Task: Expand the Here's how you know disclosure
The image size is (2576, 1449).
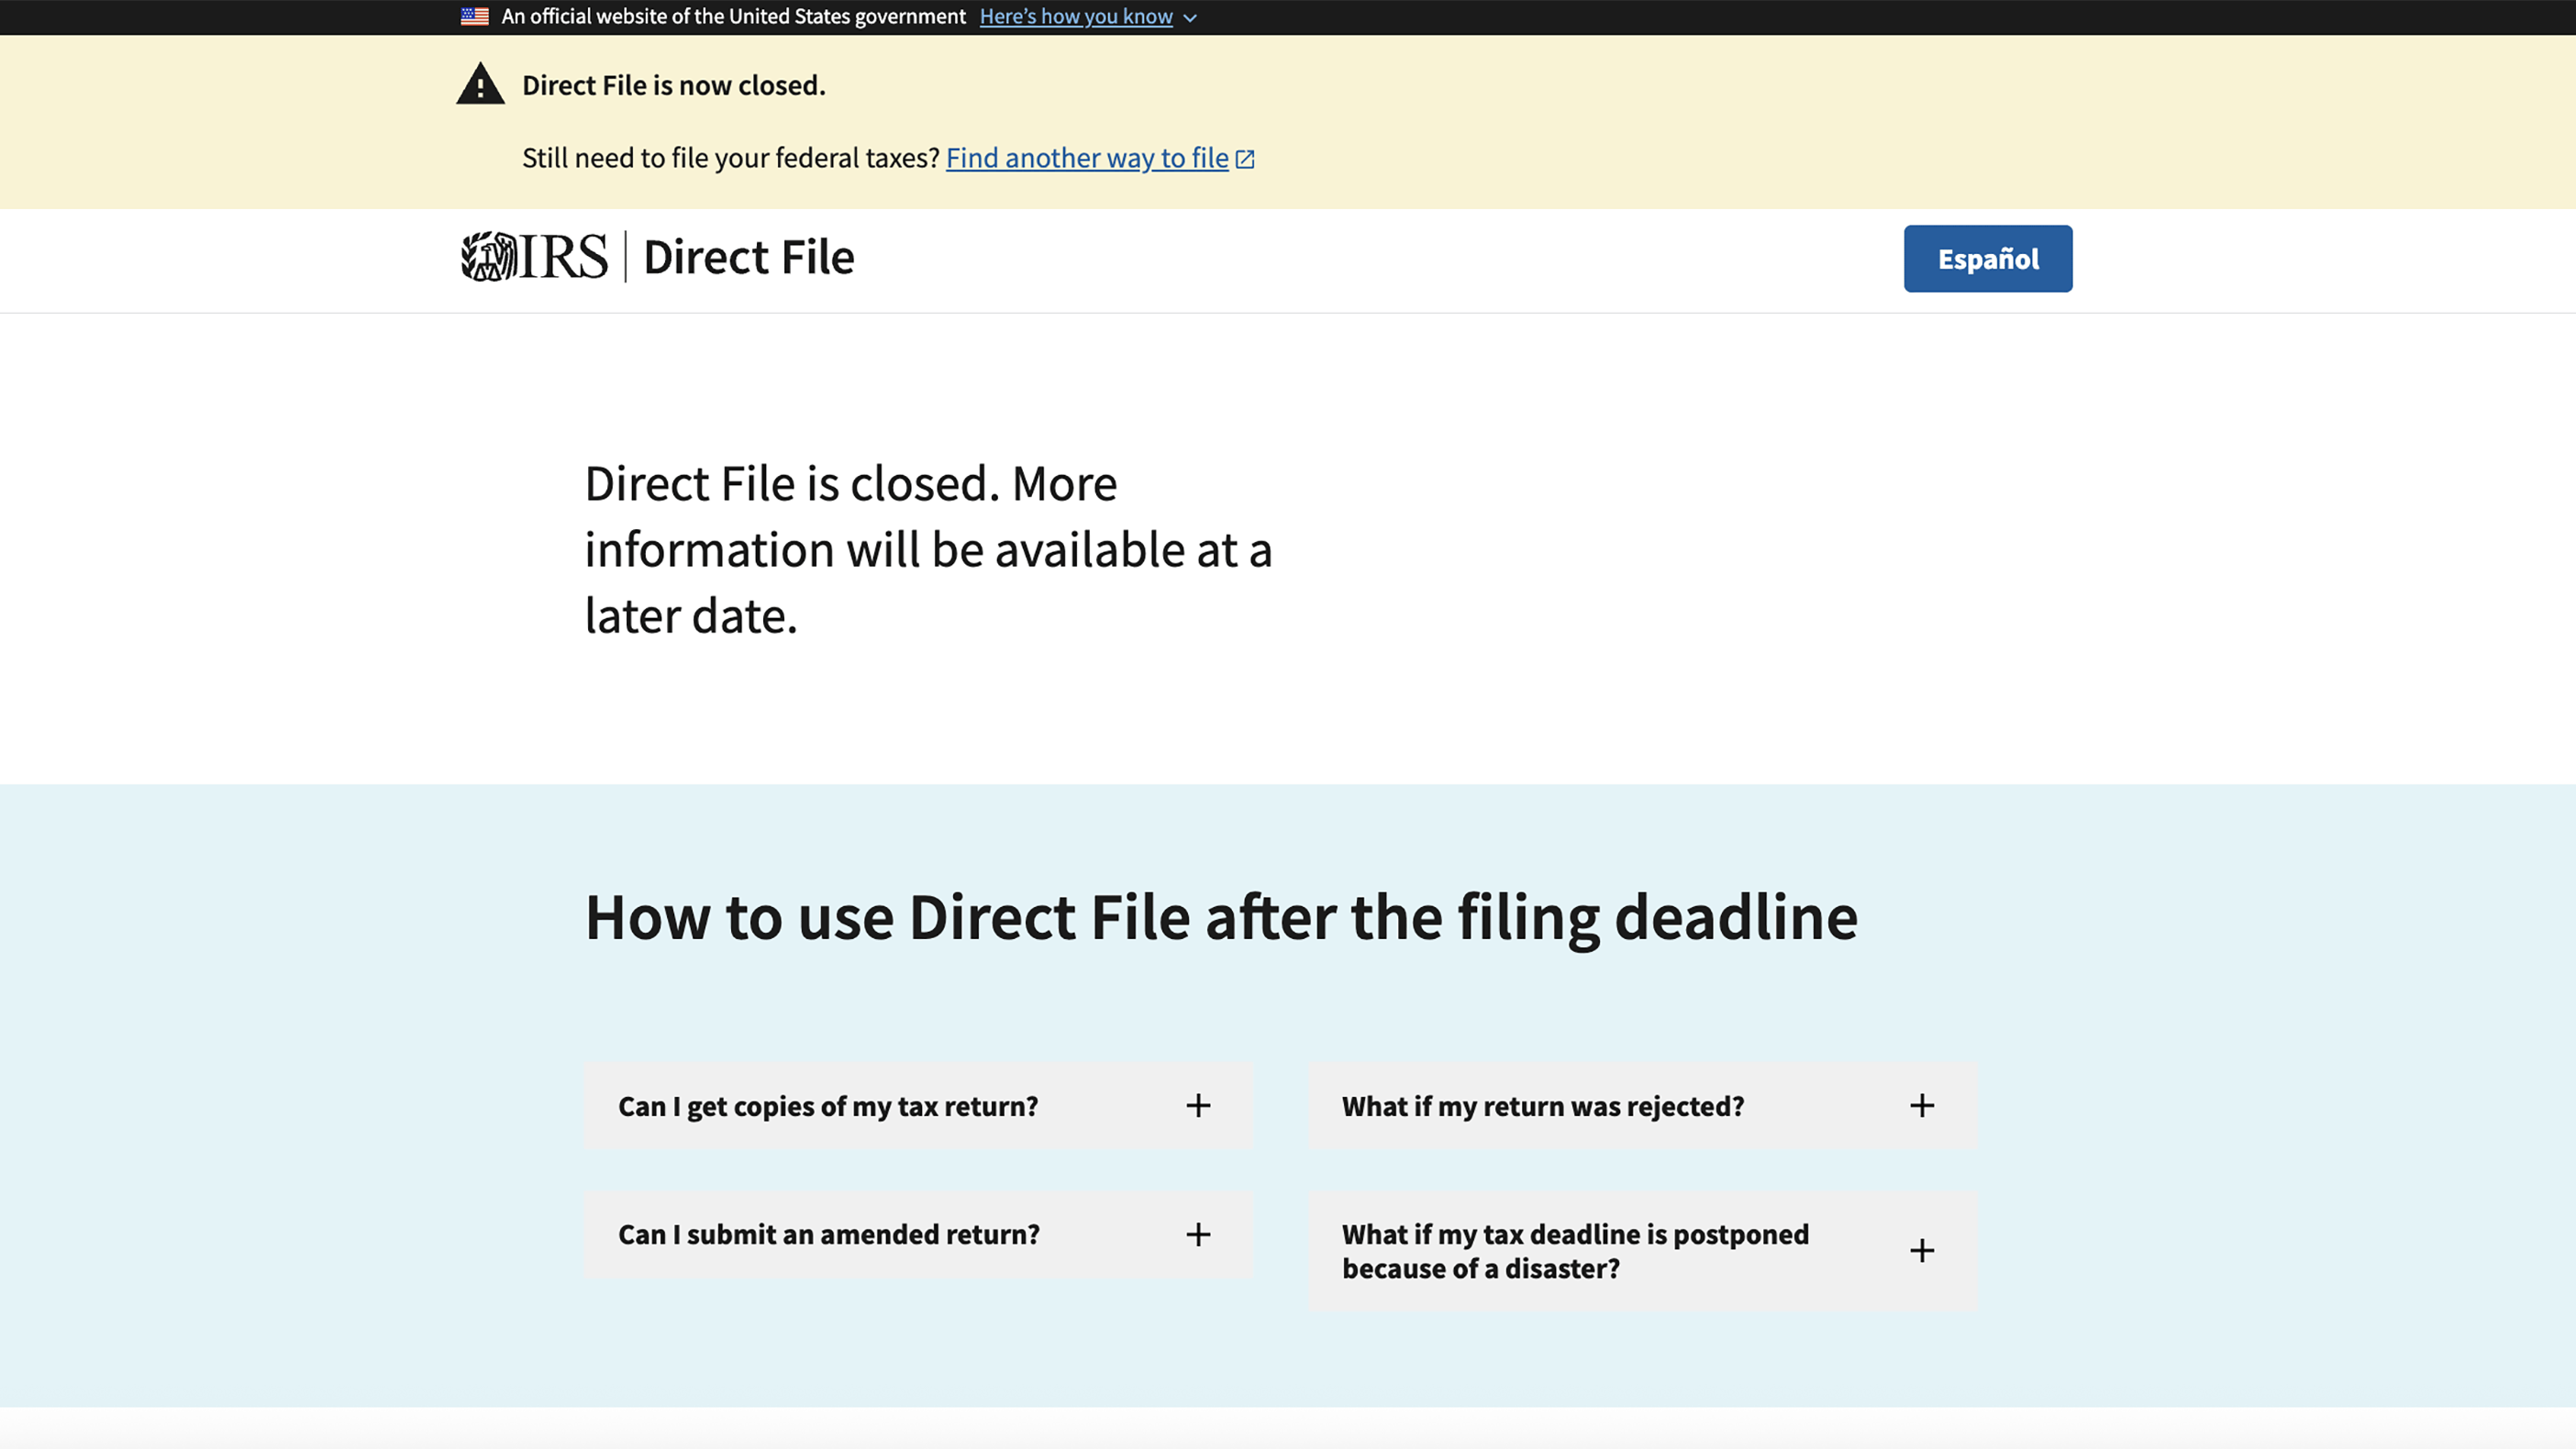Action: point(1077,16)
